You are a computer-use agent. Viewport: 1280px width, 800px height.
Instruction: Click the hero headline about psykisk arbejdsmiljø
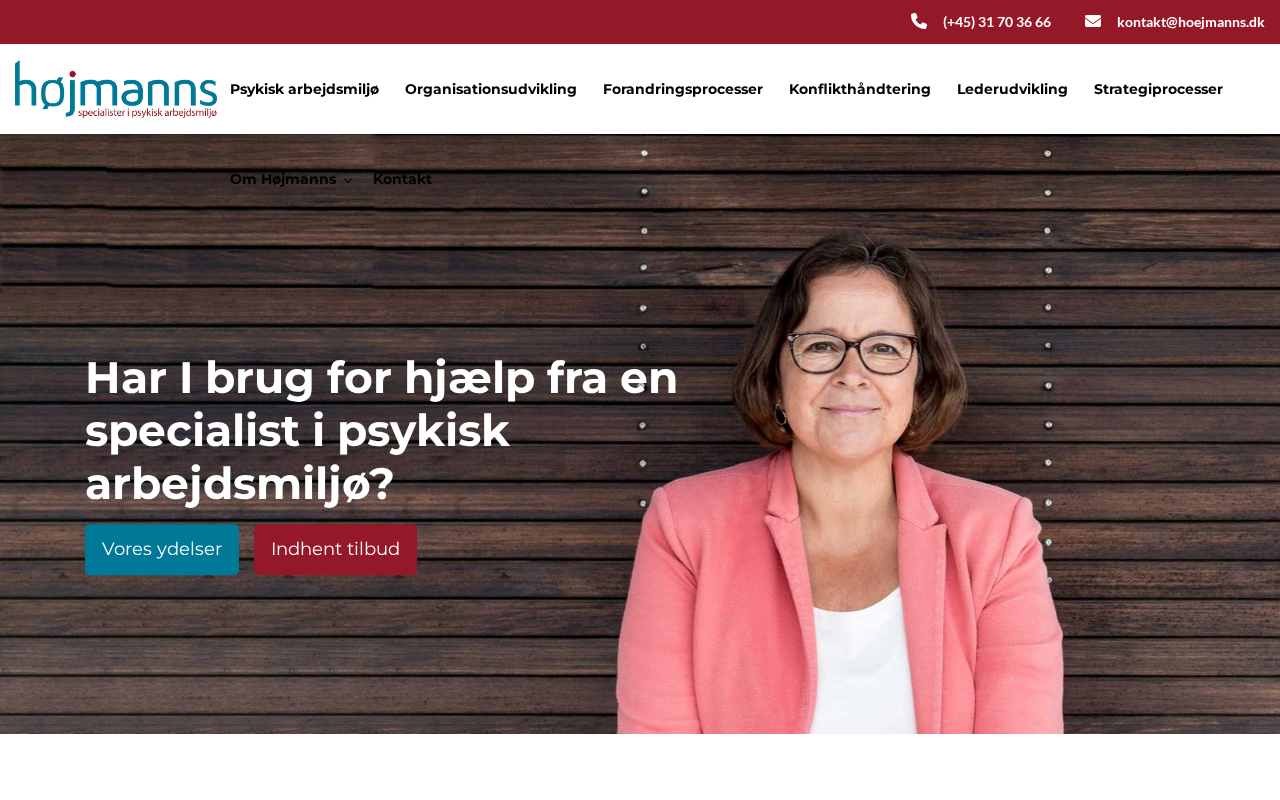[381, 431]
